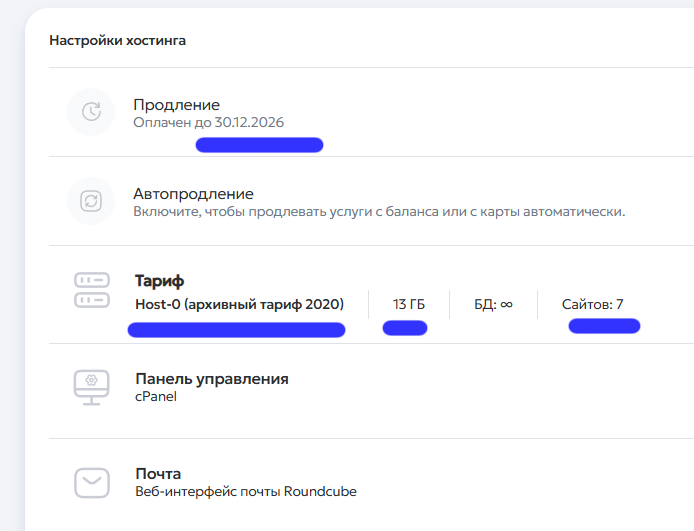Select the Host-0 архивный тариф 2020 label

[x=239, y=303]
